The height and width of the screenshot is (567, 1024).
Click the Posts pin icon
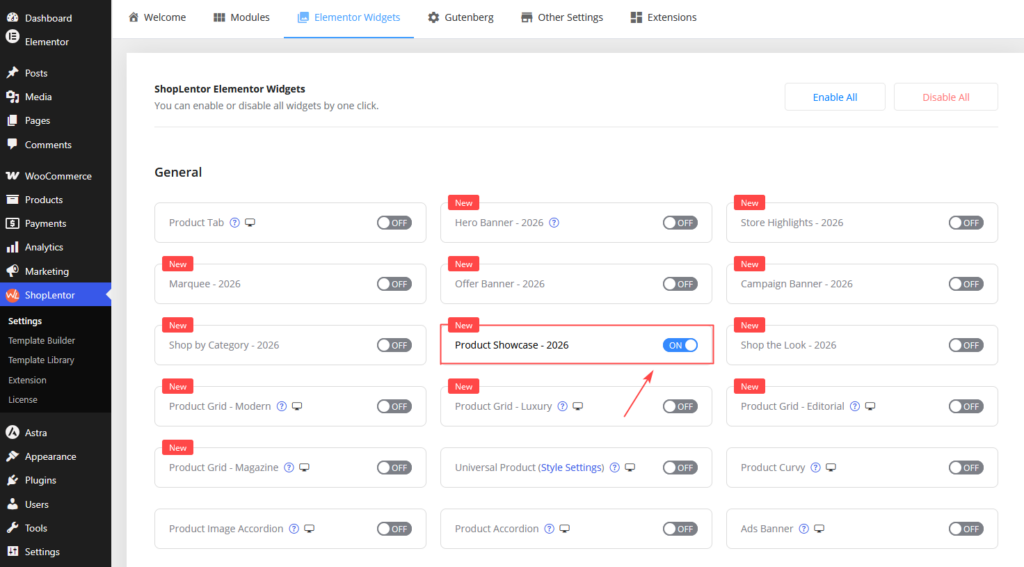coord(12,73)
